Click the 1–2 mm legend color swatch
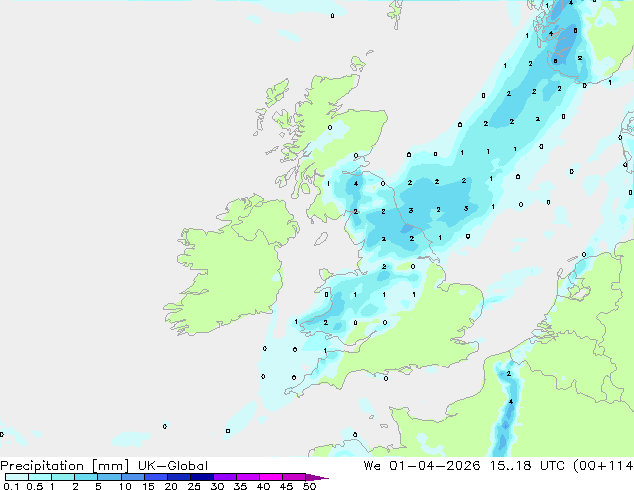 [x=63, y=477]
